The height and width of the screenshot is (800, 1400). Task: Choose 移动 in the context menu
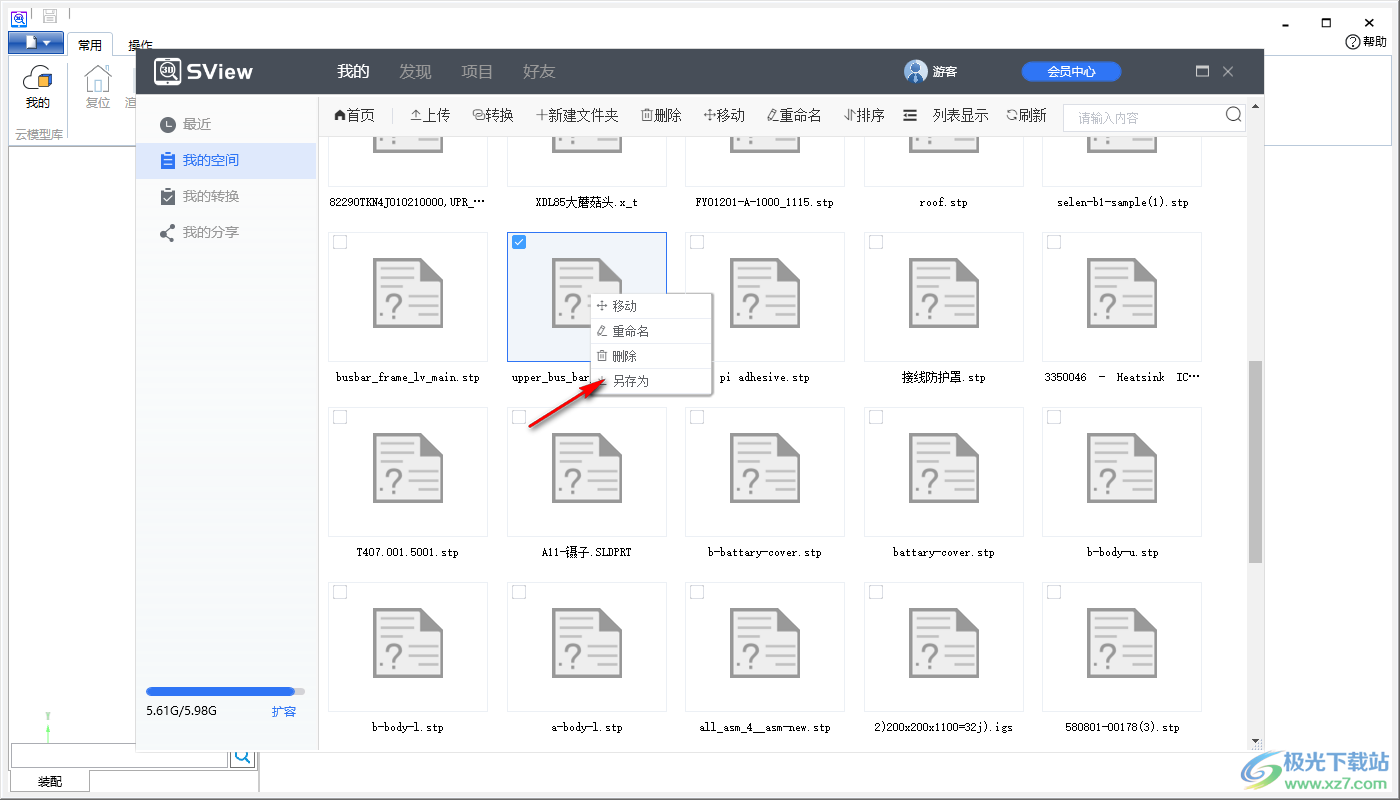pyautogui.click(x=651, y=306)
